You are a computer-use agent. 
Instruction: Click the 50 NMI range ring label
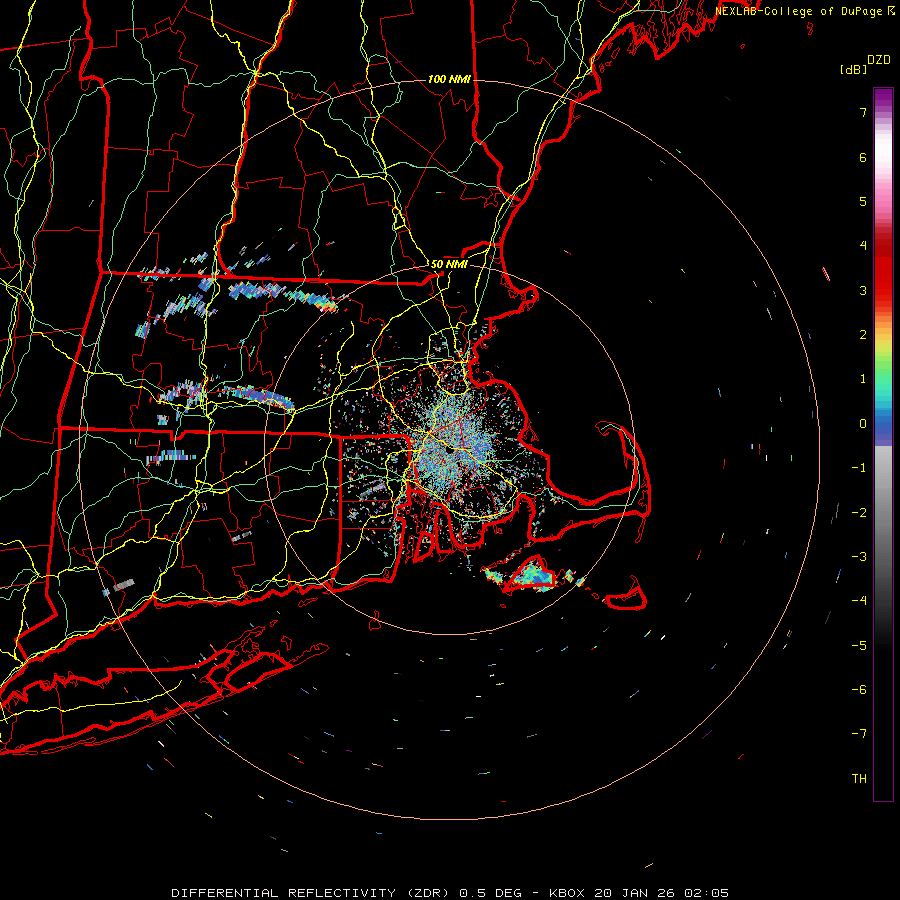tap(449, 265)
